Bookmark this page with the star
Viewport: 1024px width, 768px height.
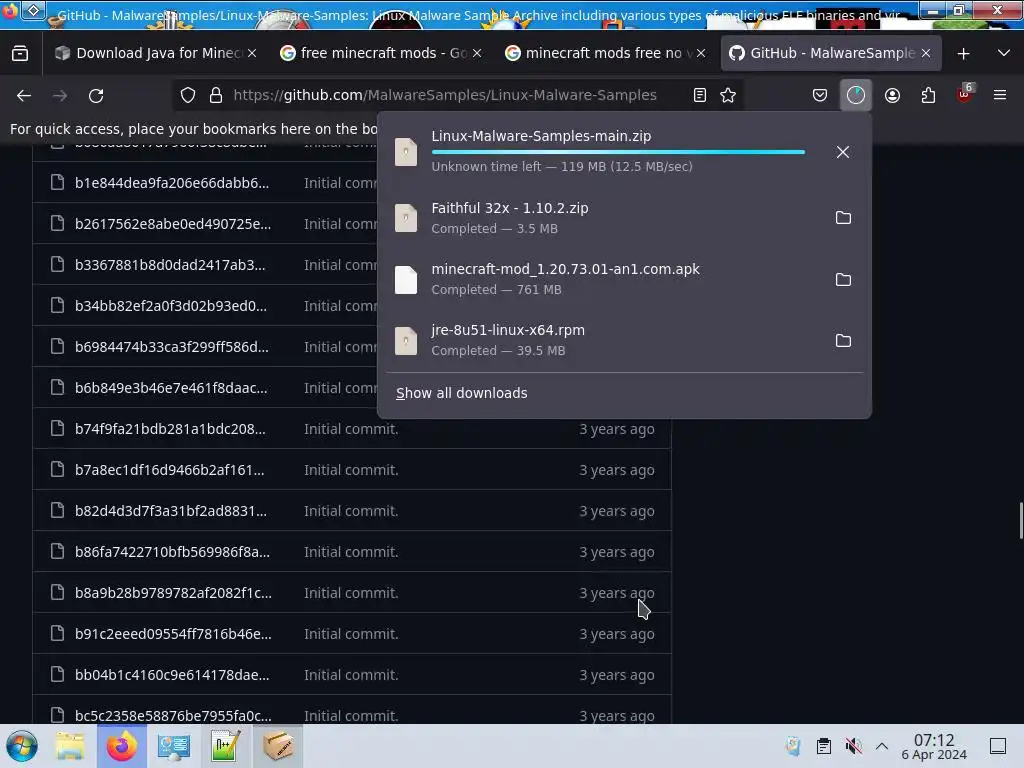pyautogui.click(x=728, y=95)
